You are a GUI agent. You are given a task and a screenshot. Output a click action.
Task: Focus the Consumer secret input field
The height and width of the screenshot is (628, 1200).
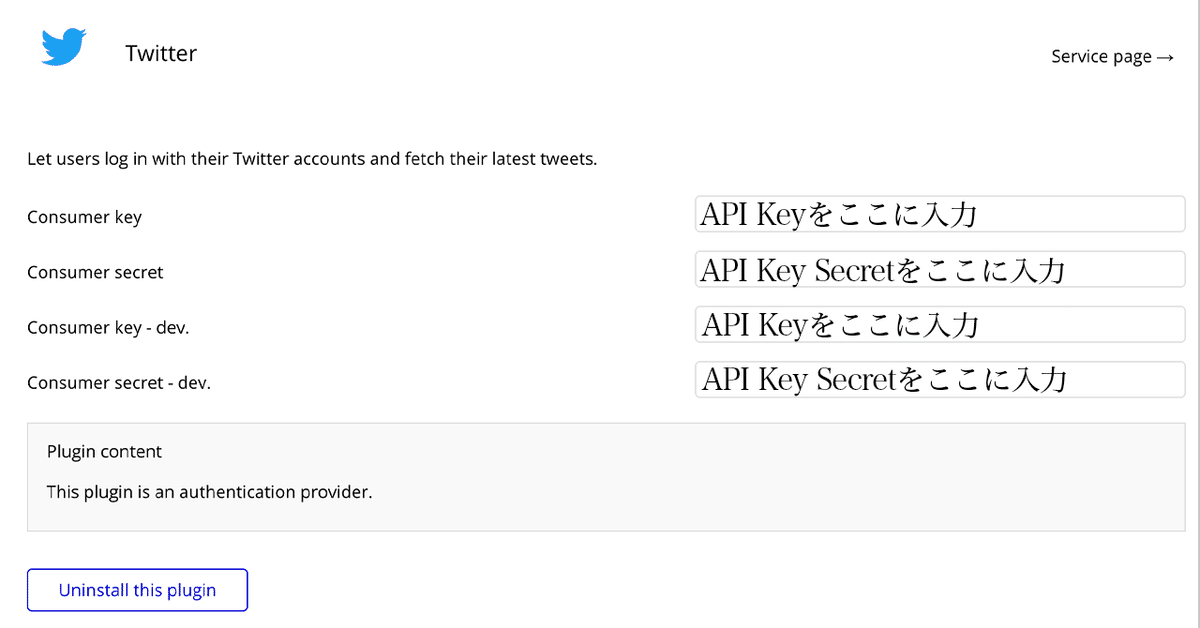940,270
